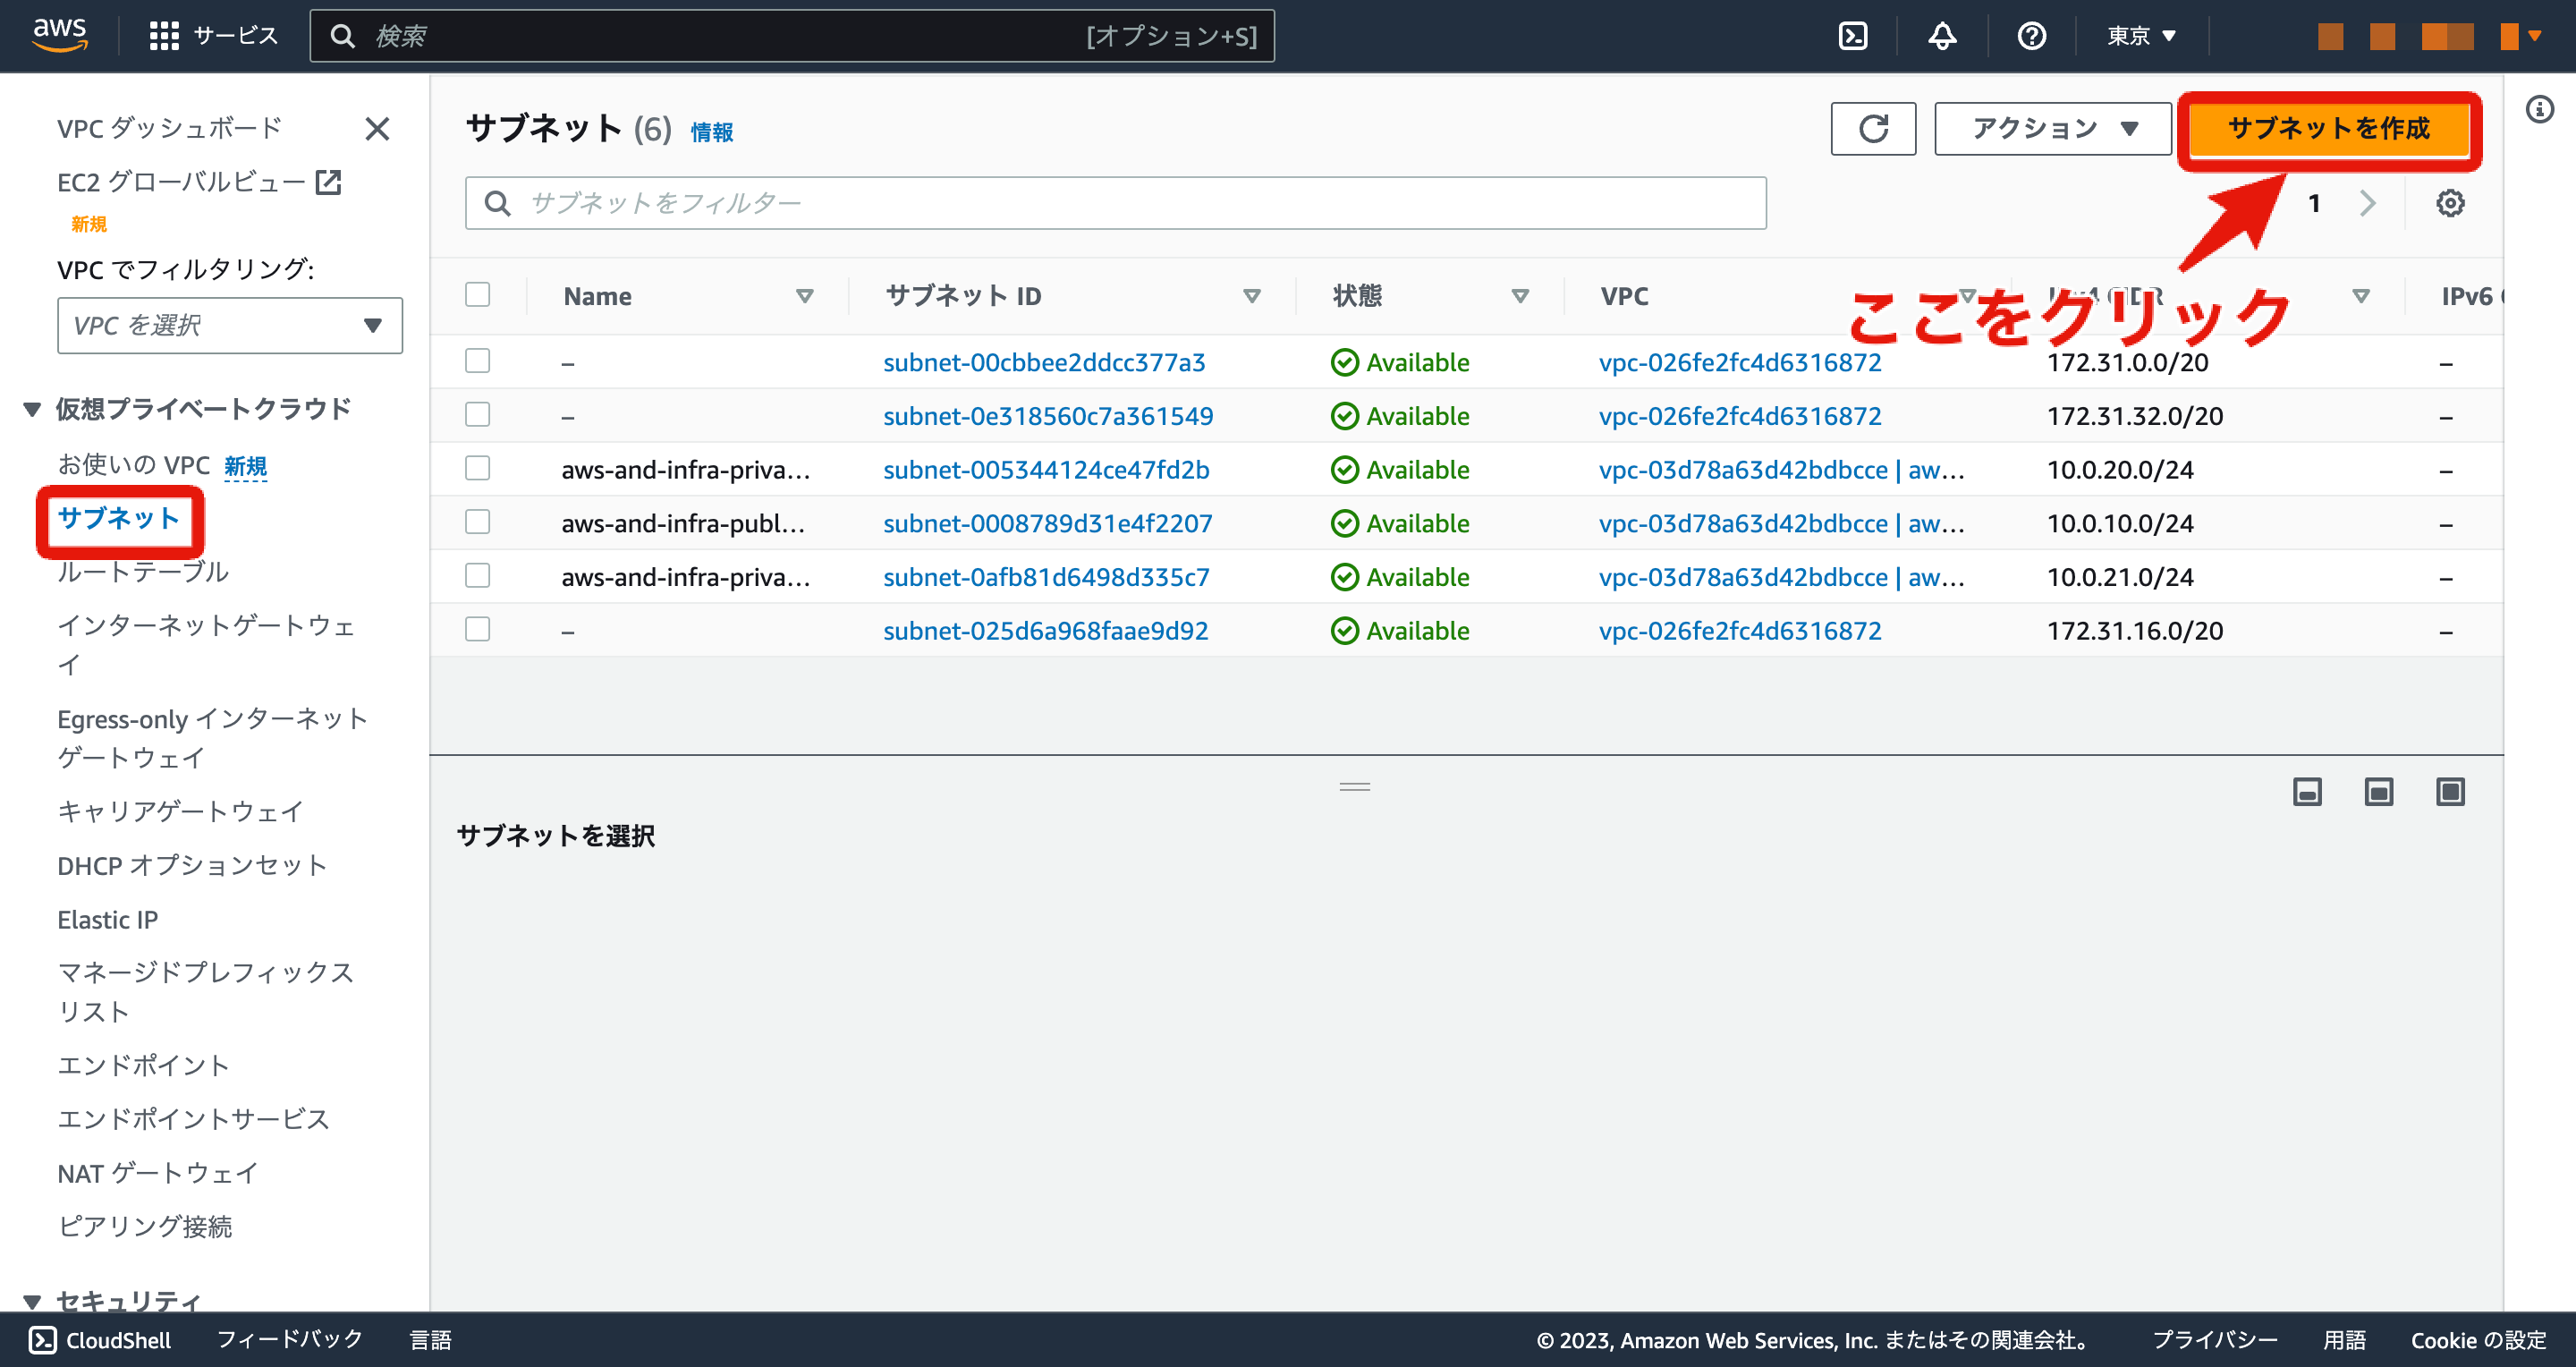Check the select-all subnets checkbox
The width and height of the screenshot is (2576, 1367).
click(x=478, y=295)
